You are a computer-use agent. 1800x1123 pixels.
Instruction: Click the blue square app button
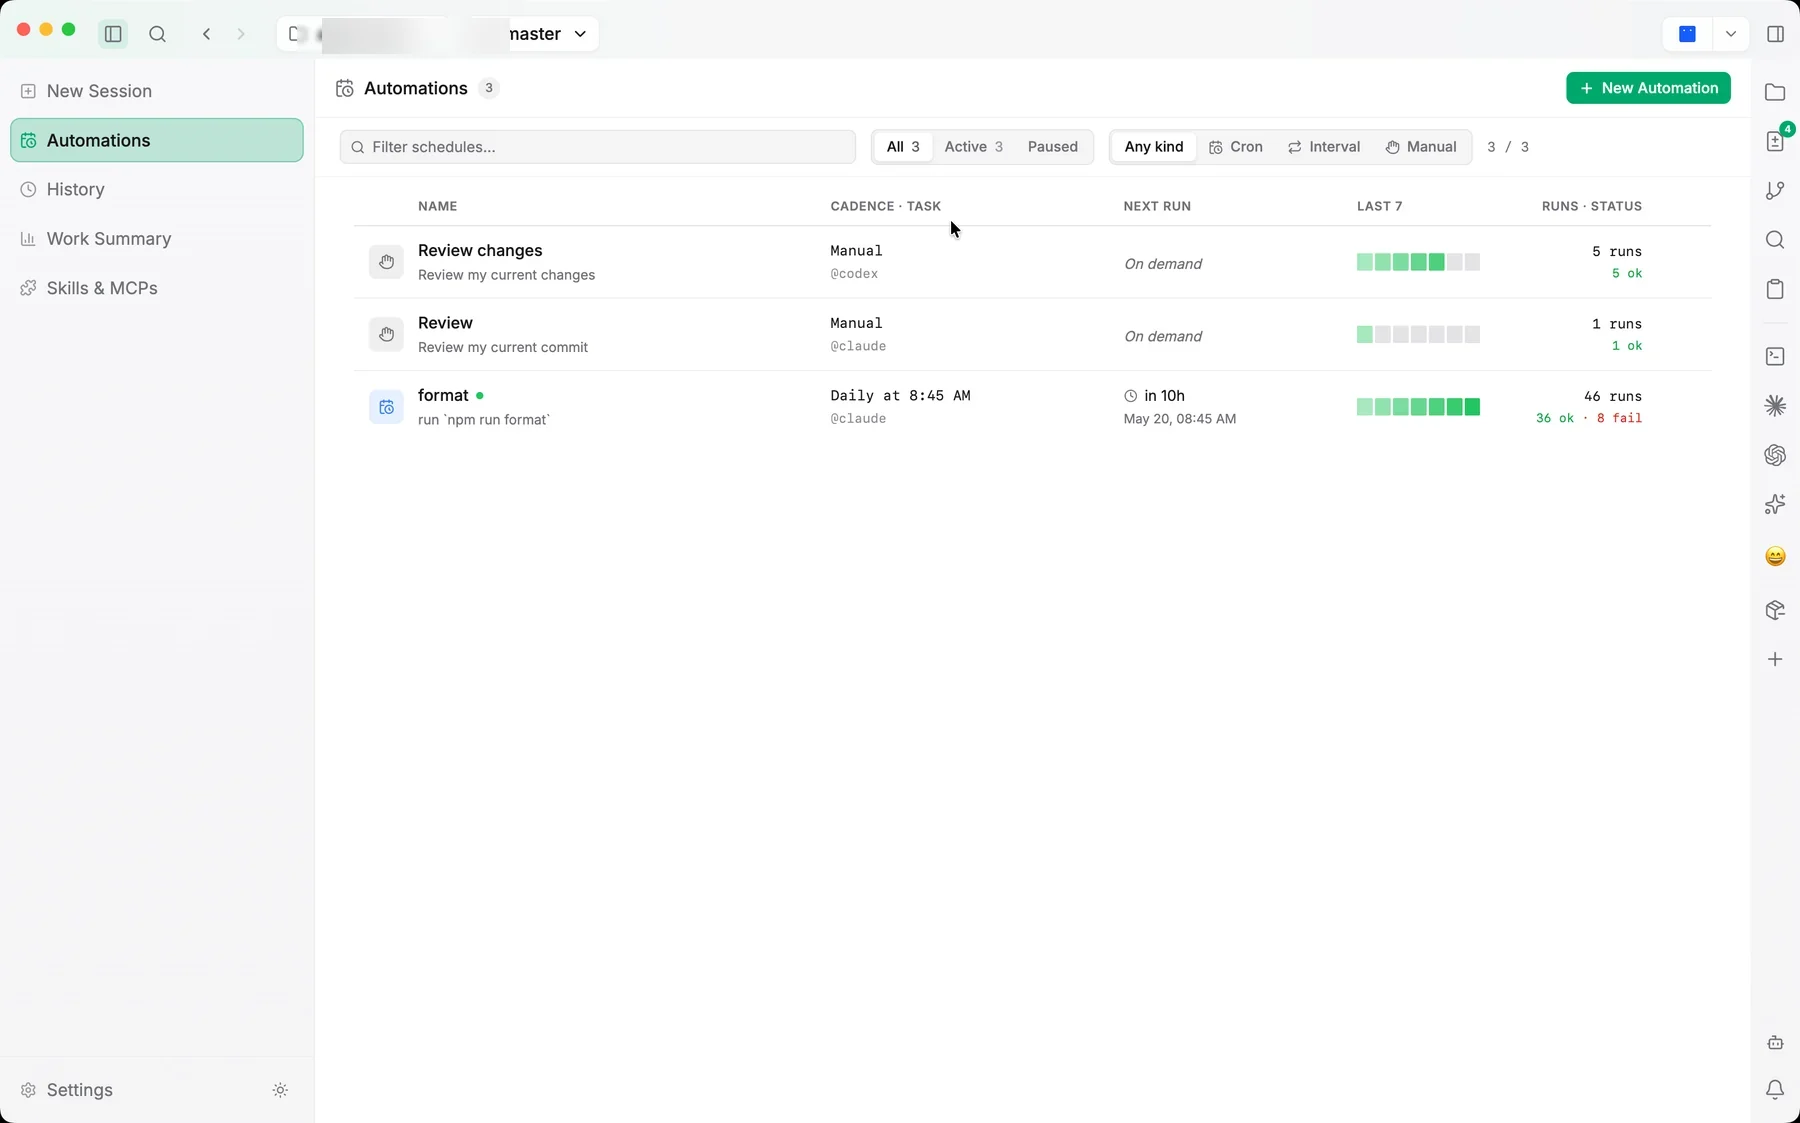(x=1687, y=34)
